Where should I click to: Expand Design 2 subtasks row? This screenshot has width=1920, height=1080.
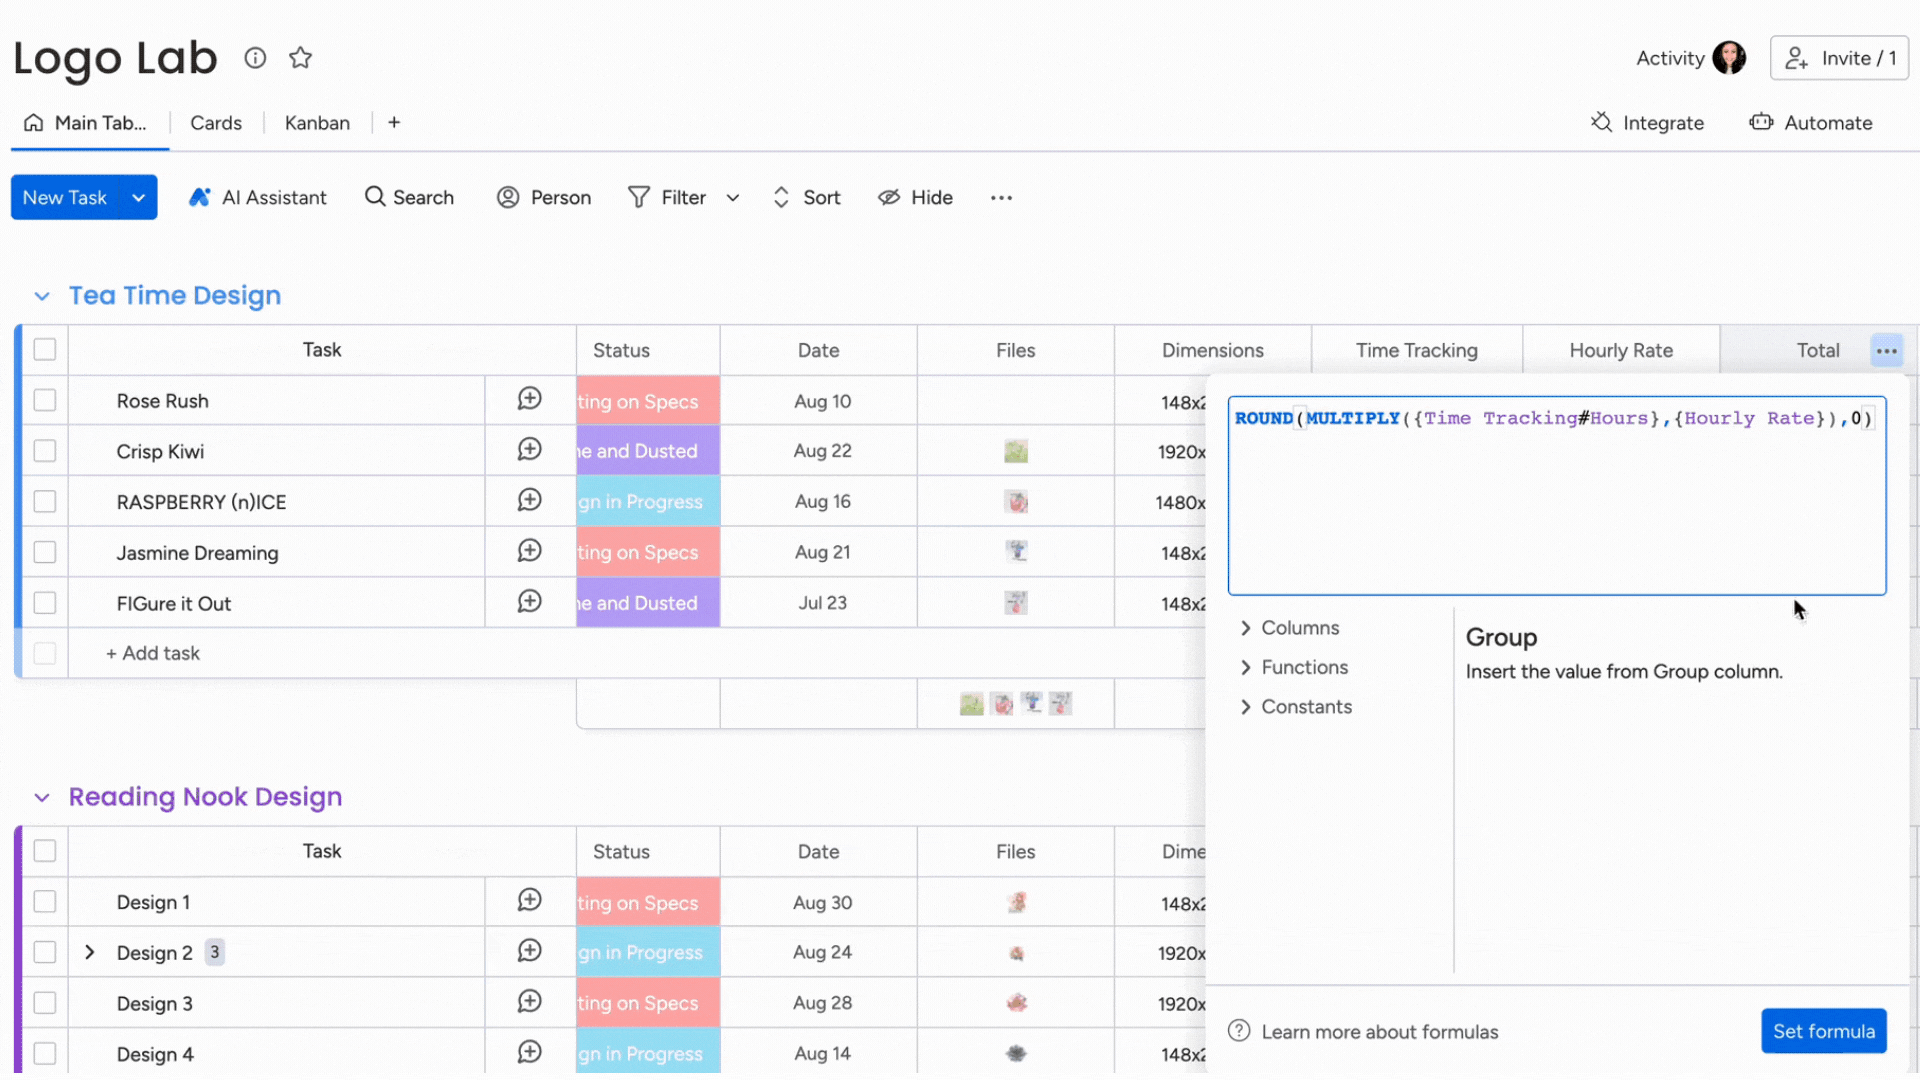(x=88, y=952)
